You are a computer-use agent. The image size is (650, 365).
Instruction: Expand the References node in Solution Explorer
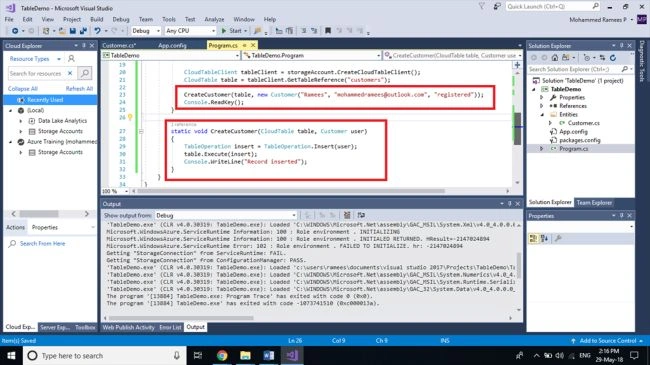(541, 106)
